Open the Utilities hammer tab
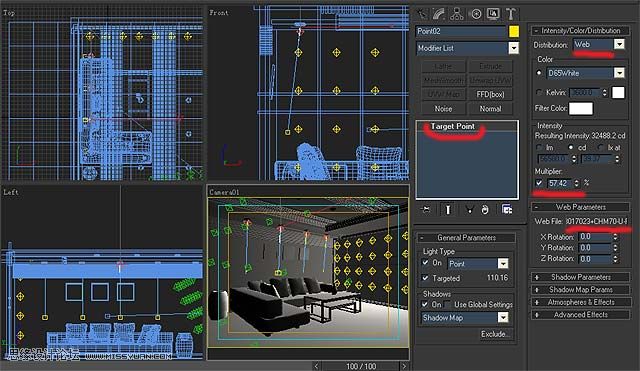The image size is (640, 371). (510, 14)
